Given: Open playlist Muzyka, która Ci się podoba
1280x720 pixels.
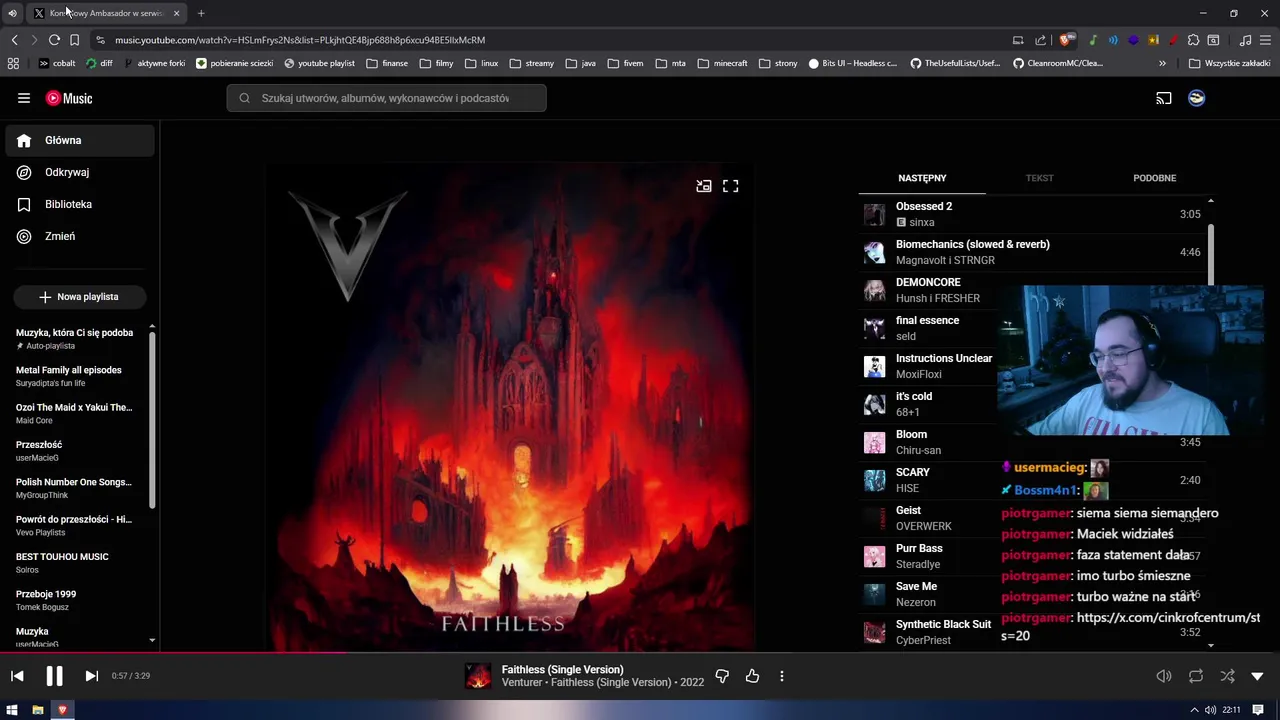Looking at the screenshot, I should coord(75,339).
